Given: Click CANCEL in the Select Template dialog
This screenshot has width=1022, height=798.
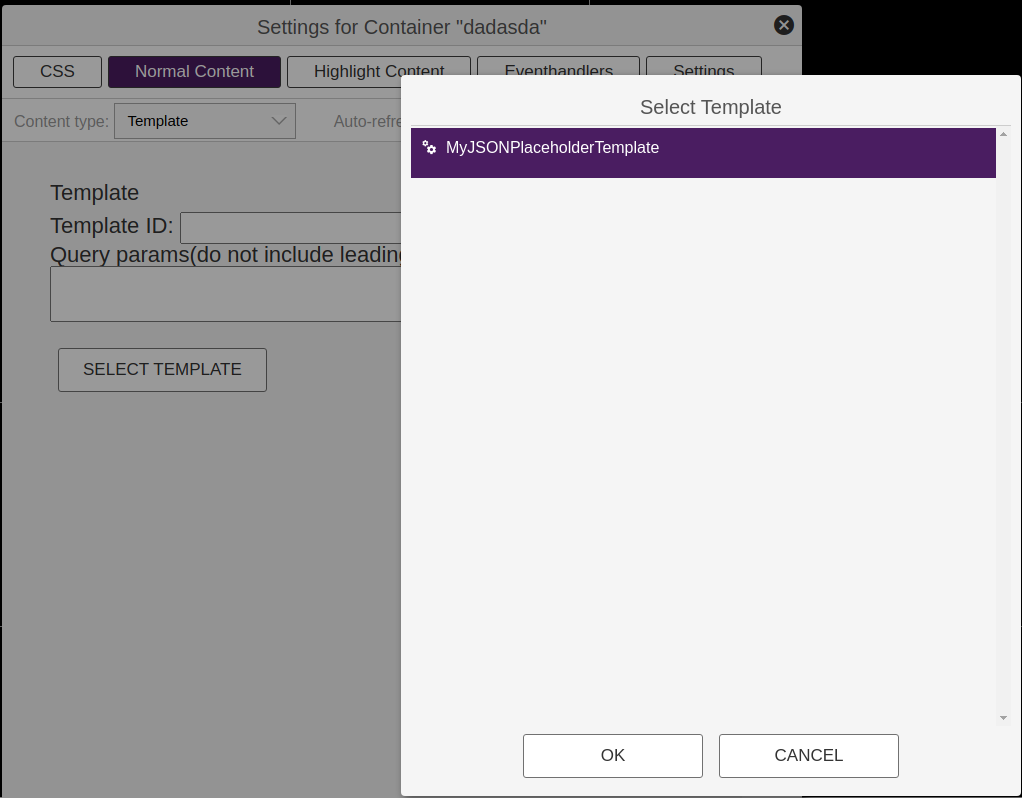Looking at the screenshot, I should (x=808, y=756).
